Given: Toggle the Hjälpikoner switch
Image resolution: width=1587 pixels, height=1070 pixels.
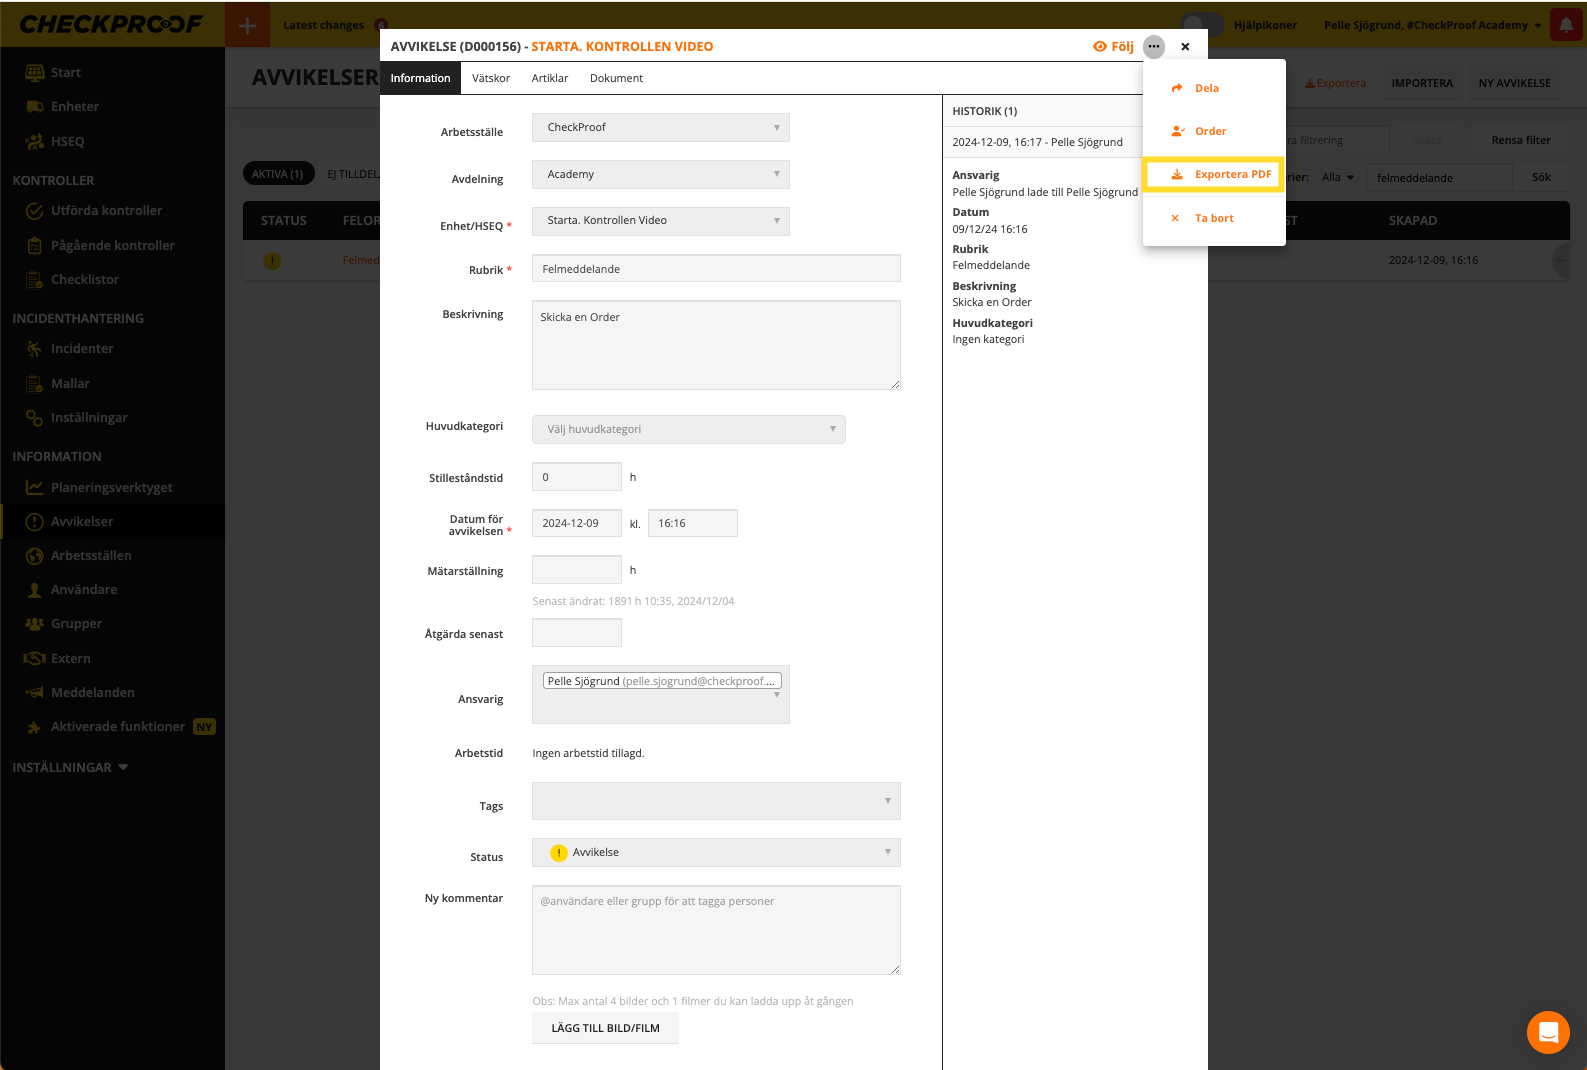Looking at the screenshot, I should click(1201, 25).
